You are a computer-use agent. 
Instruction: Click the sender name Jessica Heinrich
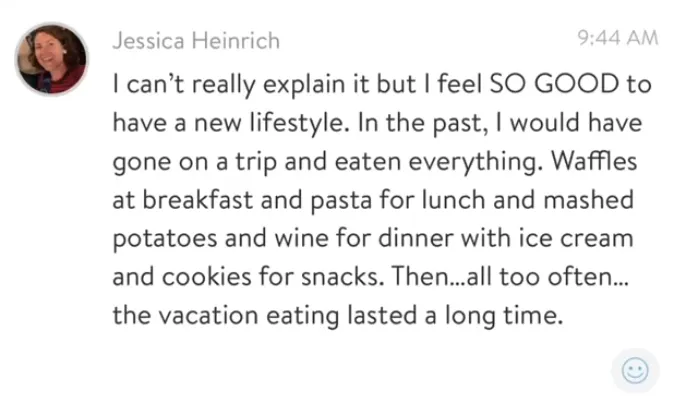coord(196,40)
